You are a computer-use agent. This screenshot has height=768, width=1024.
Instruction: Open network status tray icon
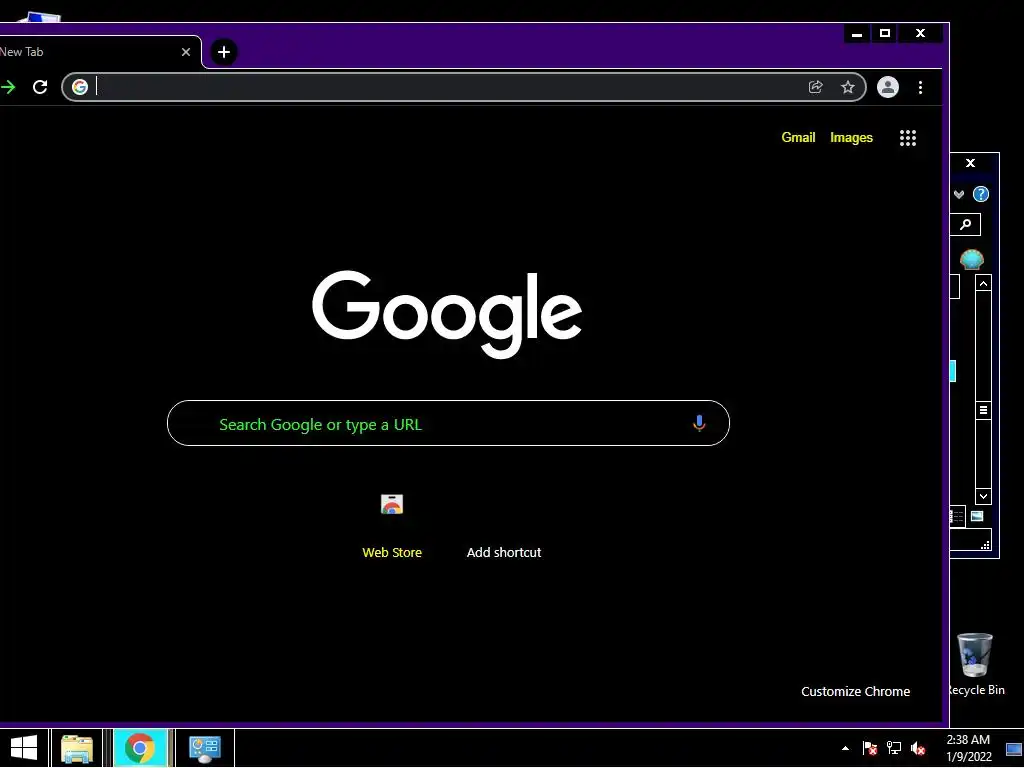[x=893, y=748]
